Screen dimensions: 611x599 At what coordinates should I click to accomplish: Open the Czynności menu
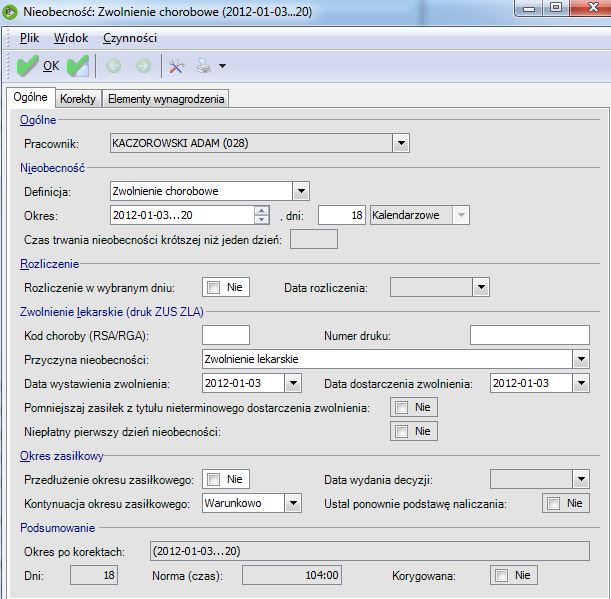[x=130, y=38]
